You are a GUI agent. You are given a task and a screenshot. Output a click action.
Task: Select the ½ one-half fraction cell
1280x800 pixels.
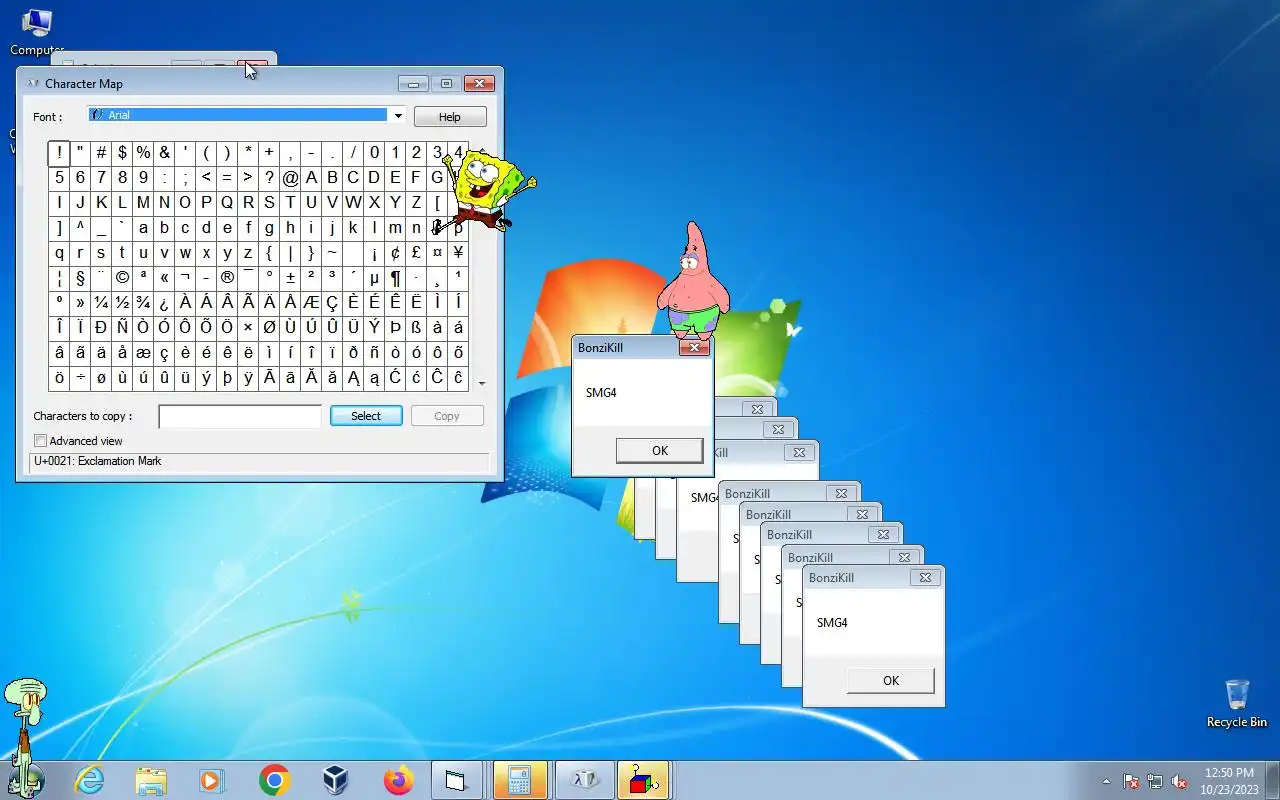pos(122,303)
